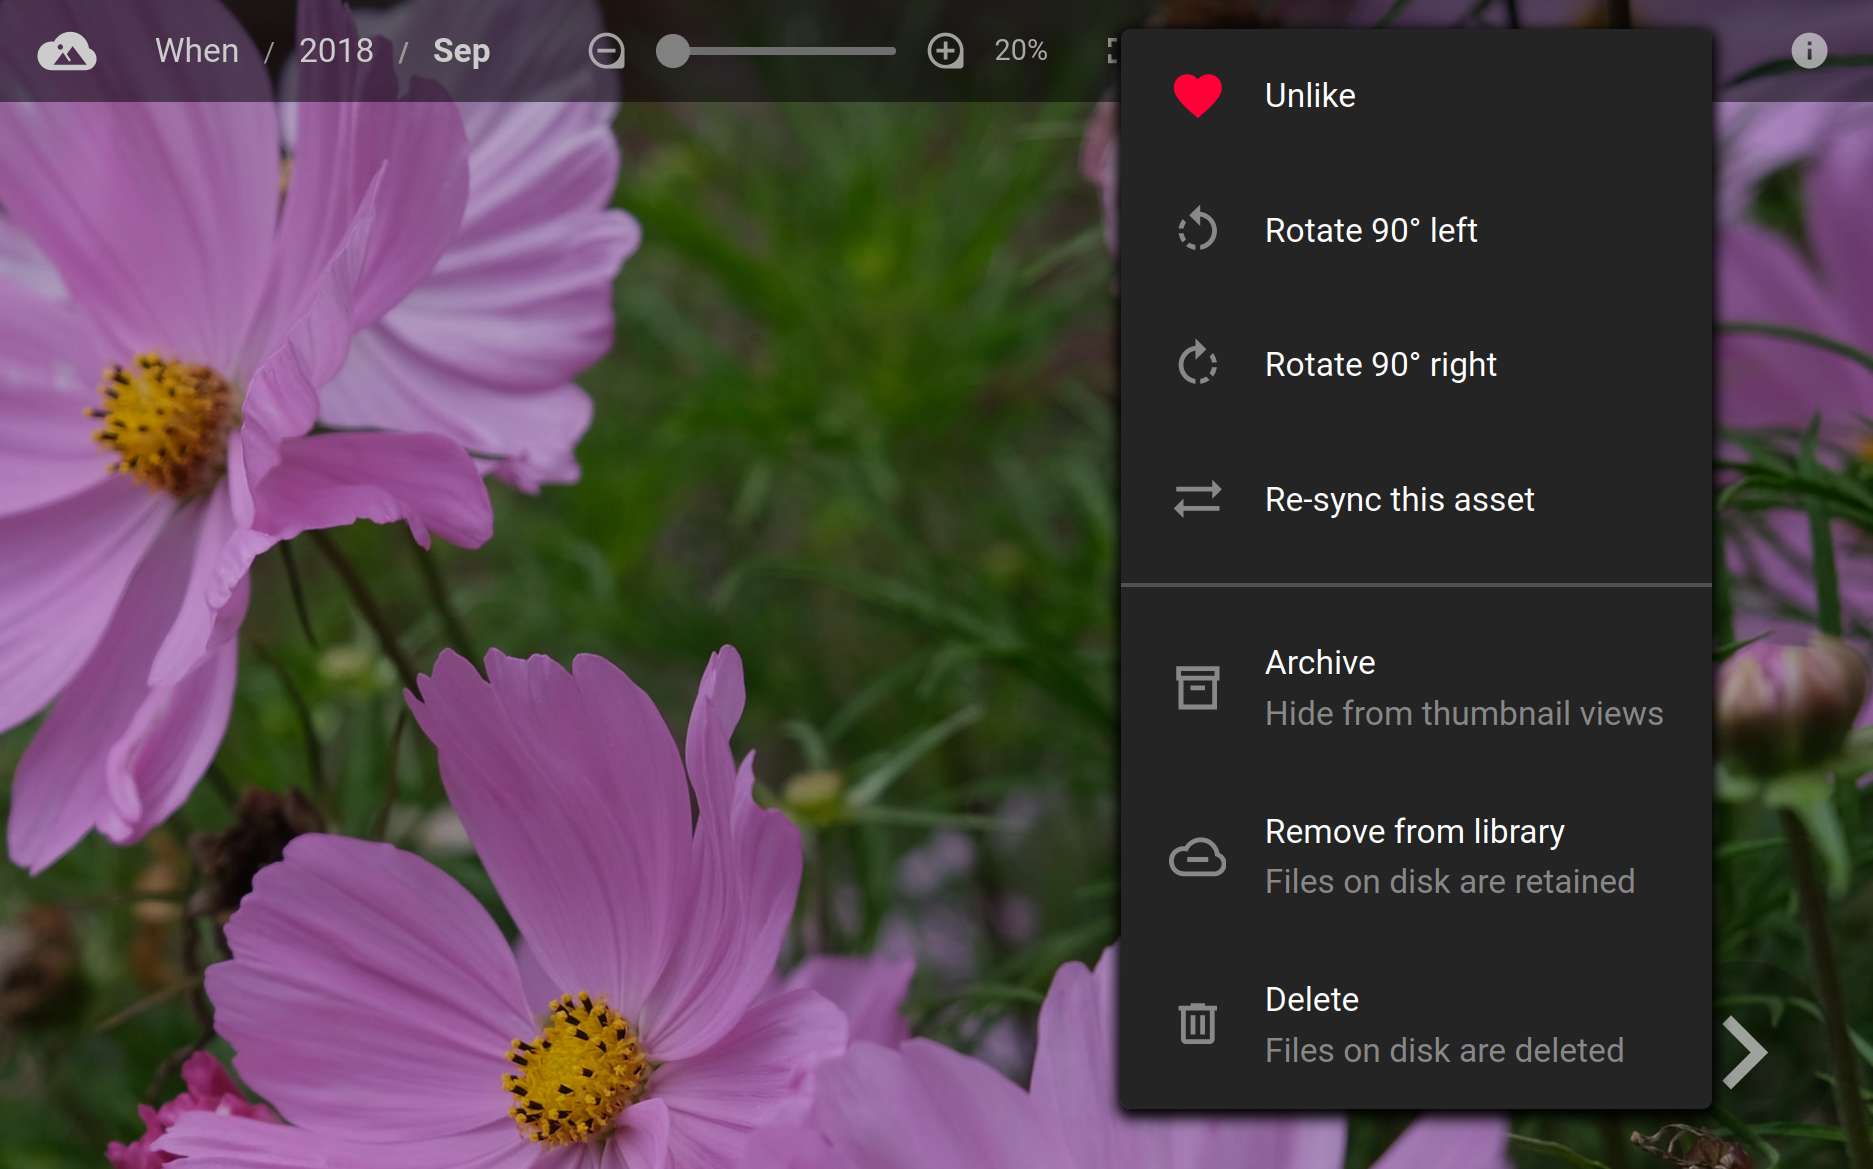Go to the When breadcrumb
Screen dimensions: 1873x1169
[197, 51]
